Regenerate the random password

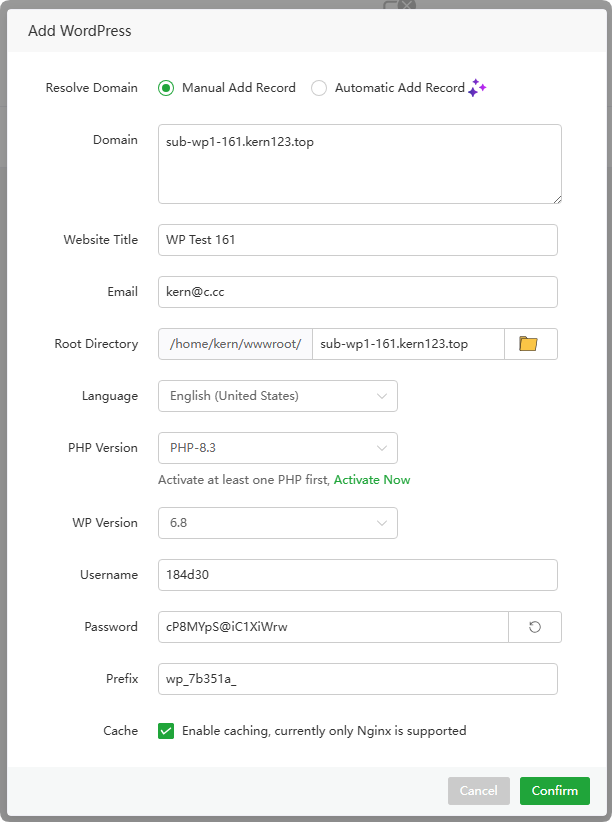[x=535, y=627]
